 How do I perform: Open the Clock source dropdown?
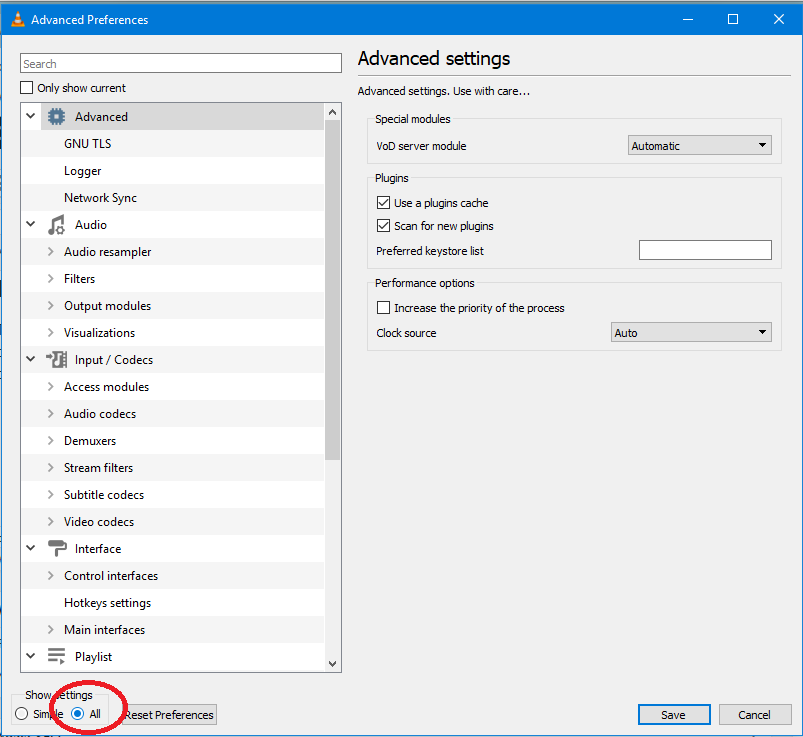691,332
